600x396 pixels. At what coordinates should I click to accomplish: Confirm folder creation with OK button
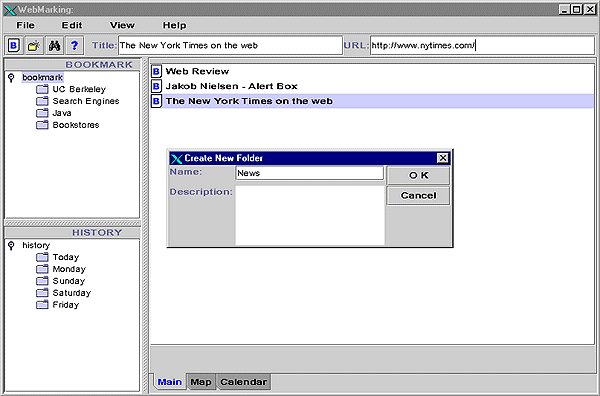[419, 175]
